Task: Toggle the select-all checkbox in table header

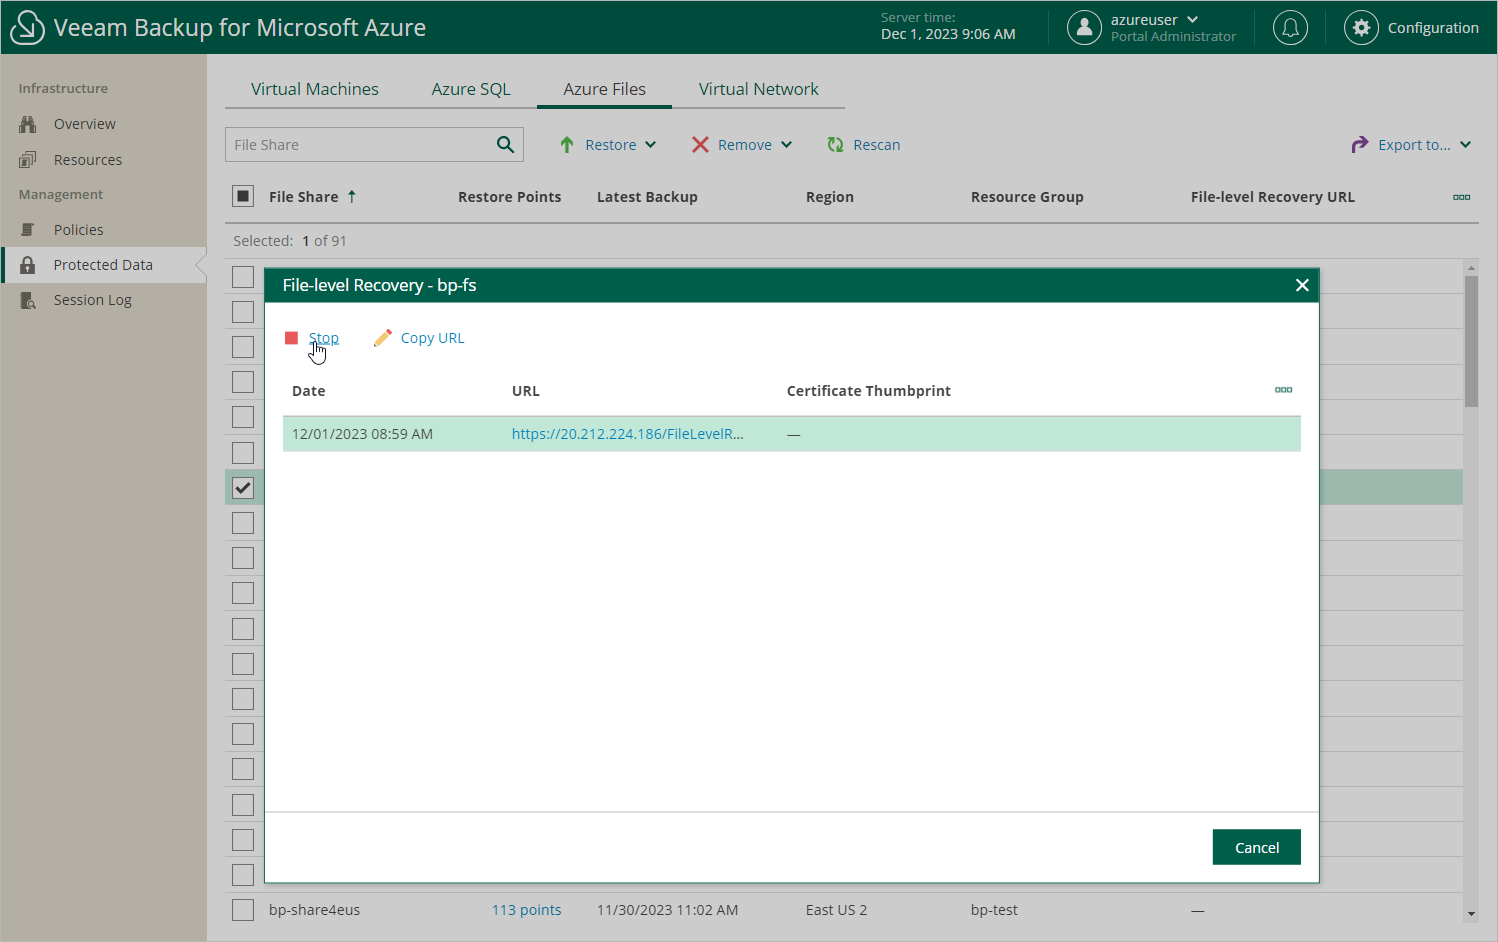Action: [243, 196]
